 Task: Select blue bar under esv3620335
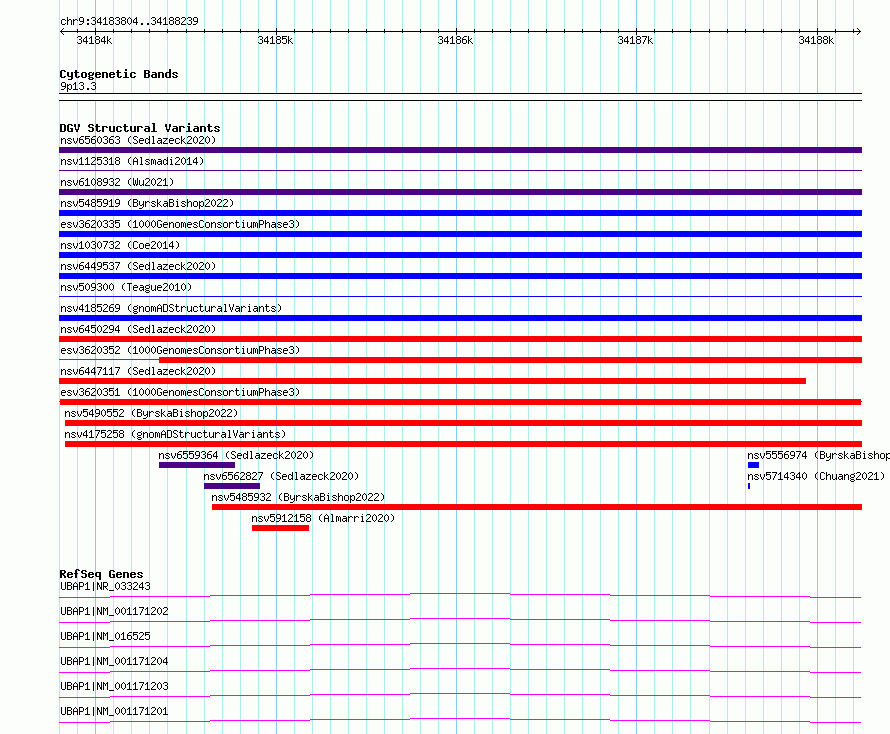[x=460, y=234]
